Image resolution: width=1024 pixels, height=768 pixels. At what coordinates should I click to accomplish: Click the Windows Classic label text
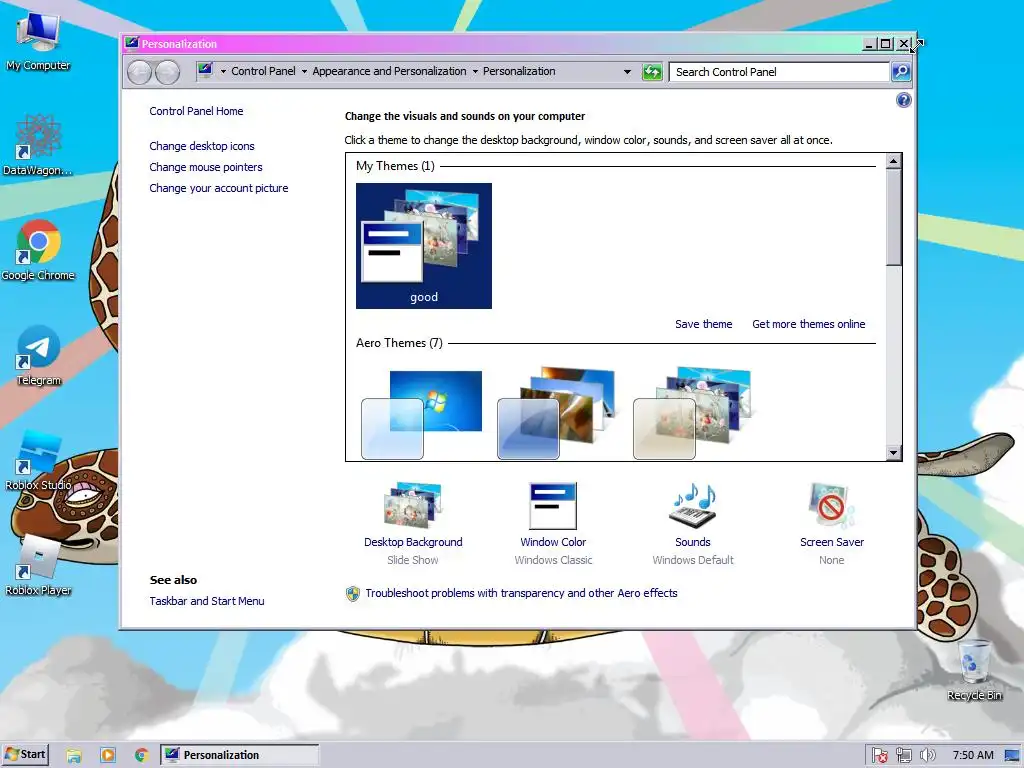pos(553,560)
